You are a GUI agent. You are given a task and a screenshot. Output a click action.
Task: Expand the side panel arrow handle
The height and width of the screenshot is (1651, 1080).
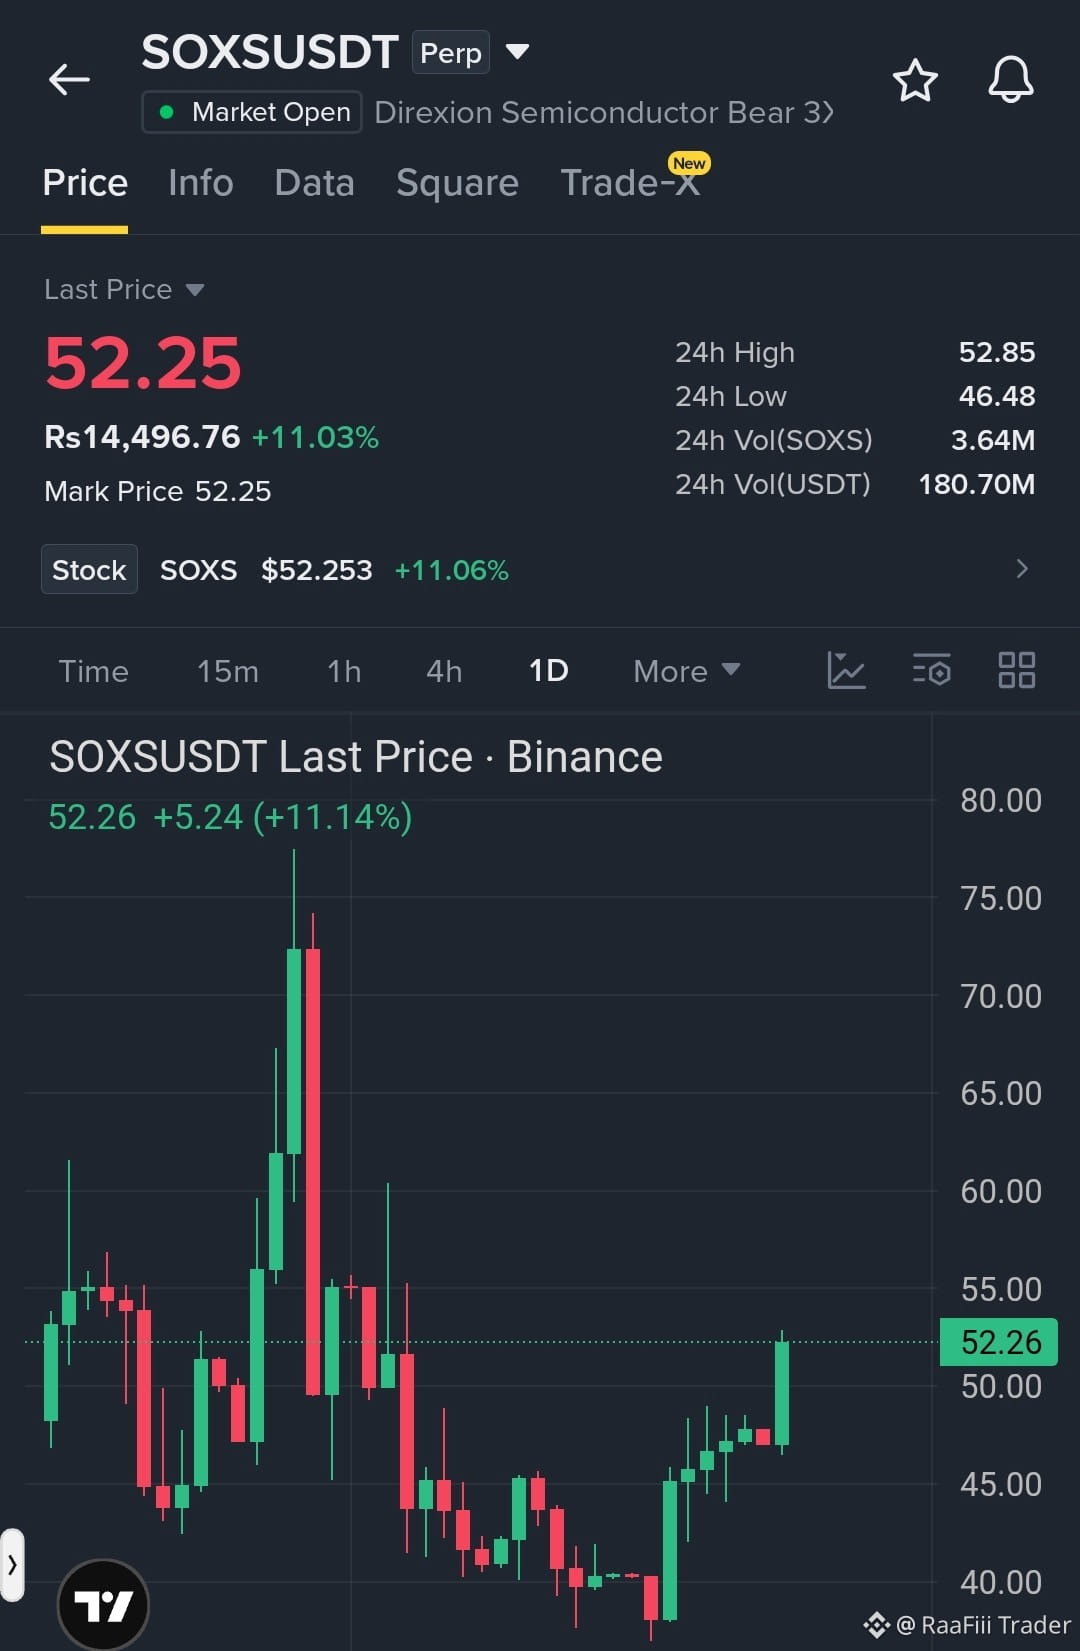(12, 1565)
